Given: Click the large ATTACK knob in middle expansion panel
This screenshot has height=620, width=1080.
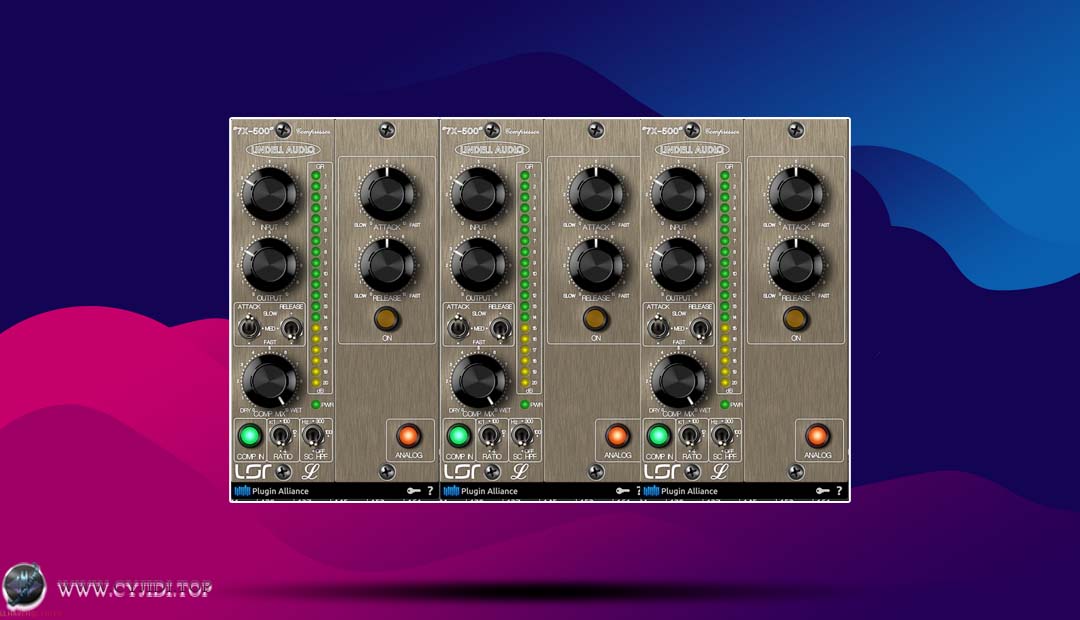Looking at the screenshot, I should (596, 194).
